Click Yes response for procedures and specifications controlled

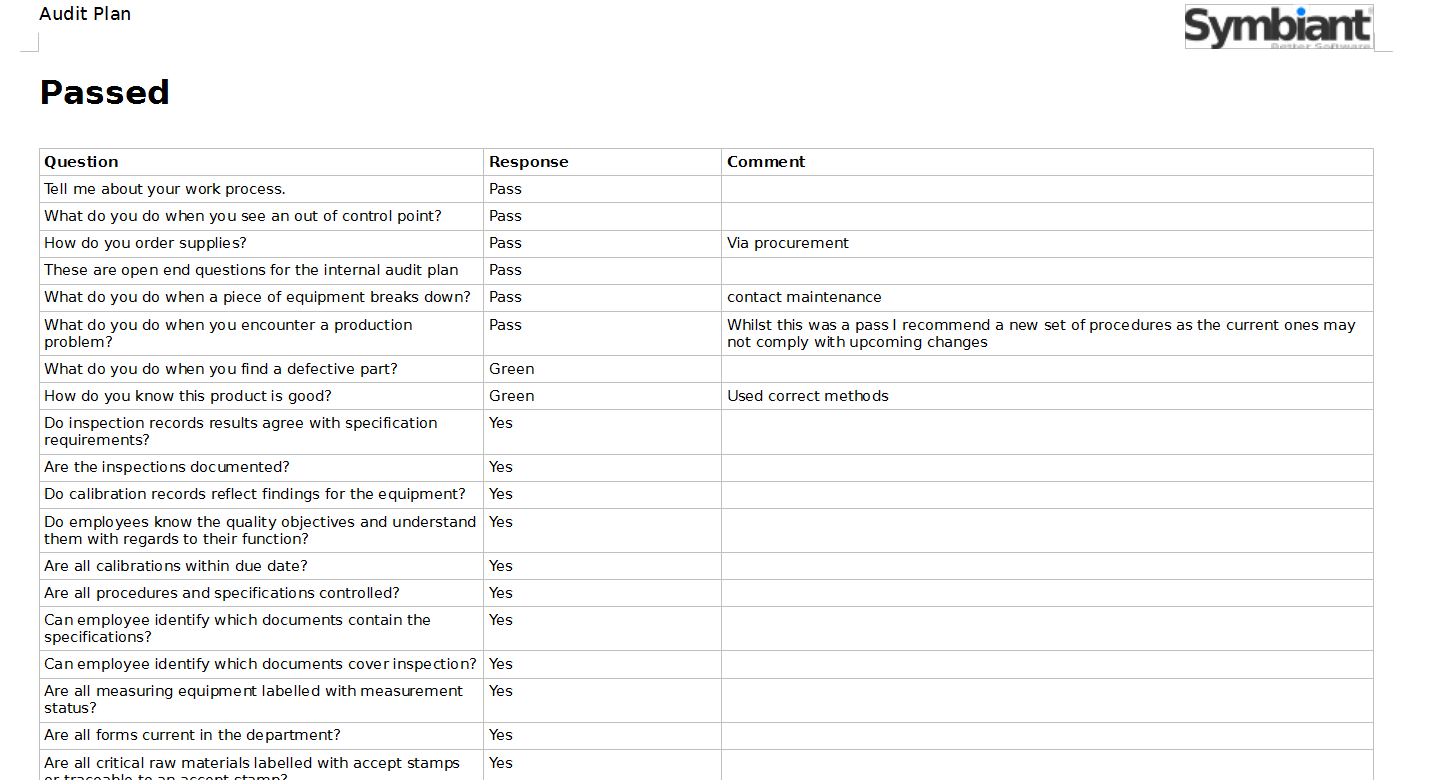pos(501,593)
